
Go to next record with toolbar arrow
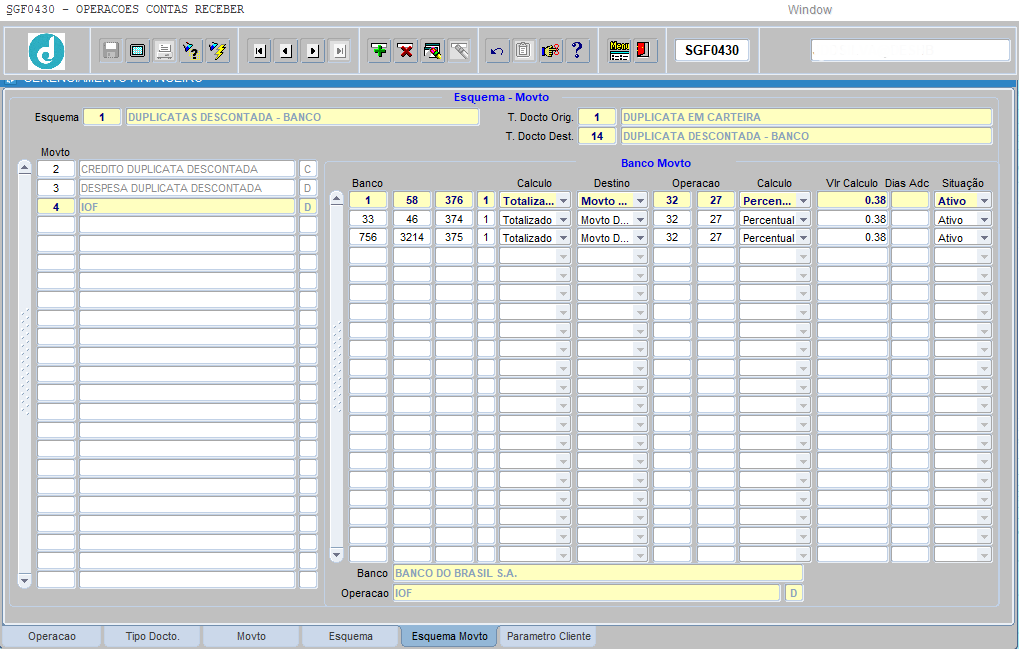click(x=313, y=51)
